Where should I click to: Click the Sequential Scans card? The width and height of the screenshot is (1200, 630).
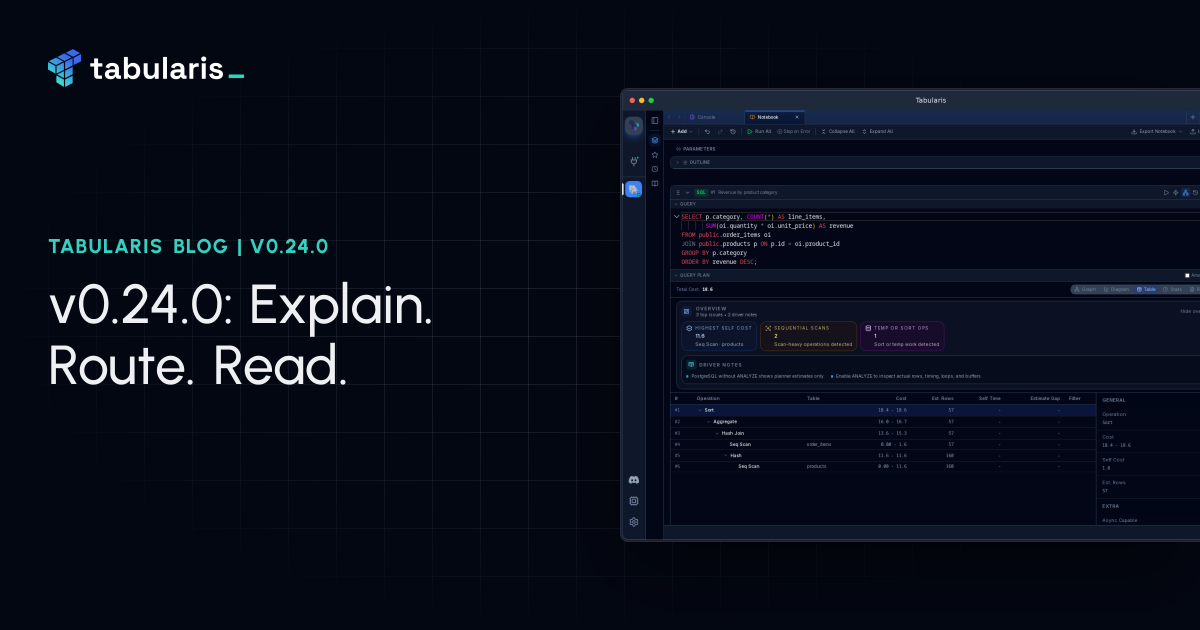(x=809, y=335)
